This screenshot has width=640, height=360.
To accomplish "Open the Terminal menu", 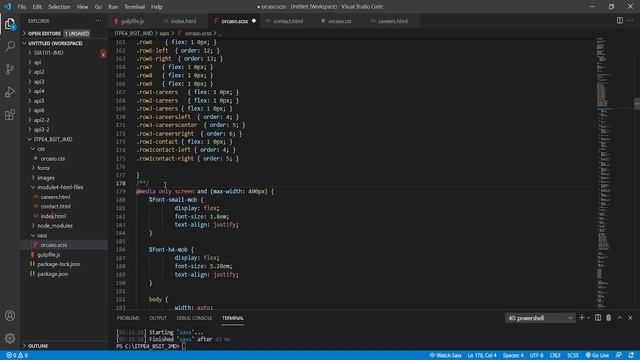I will pos(134,7).
